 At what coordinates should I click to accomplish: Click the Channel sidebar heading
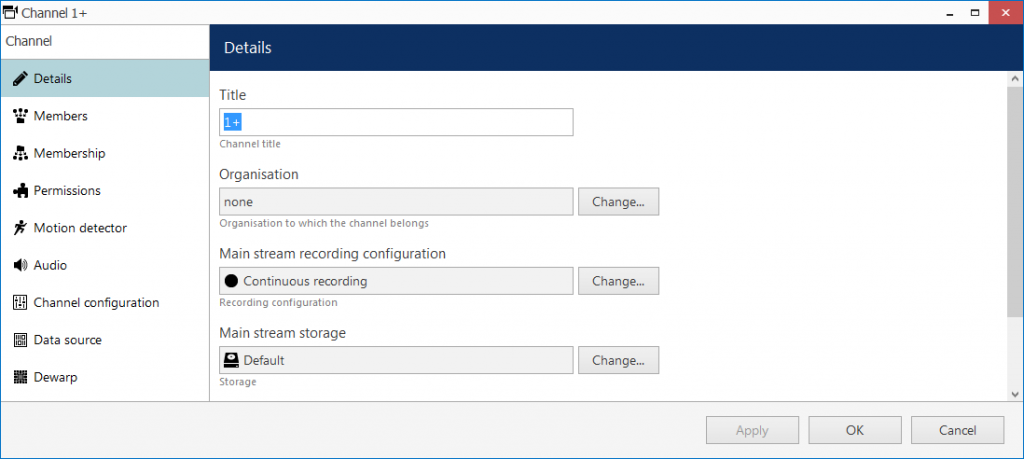(x=29, y=41)
